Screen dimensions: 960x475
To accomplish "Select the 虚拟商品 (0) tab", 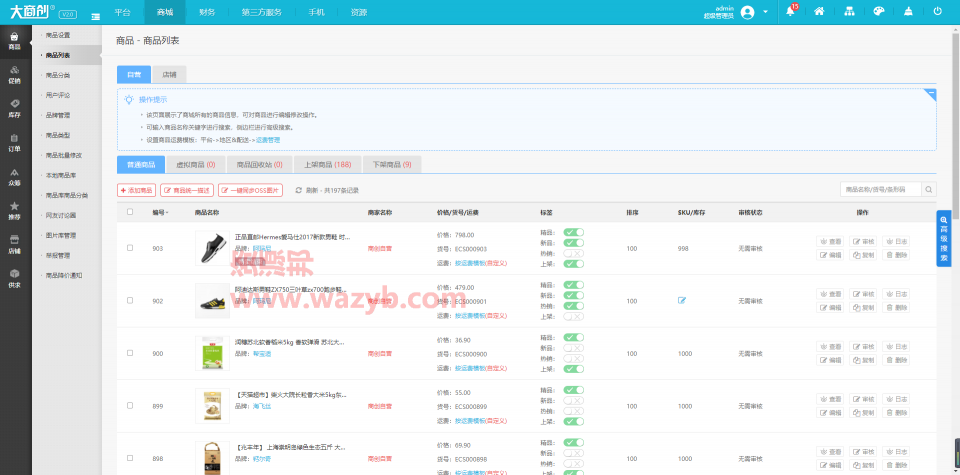I will [x=196, y=165].
